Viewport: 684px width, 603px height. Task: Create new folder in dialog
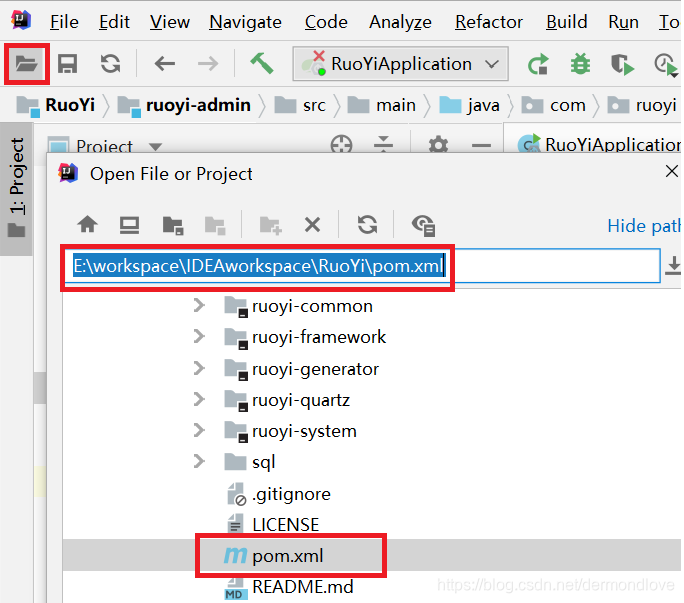pyautogui.click(x=270, y=225)
